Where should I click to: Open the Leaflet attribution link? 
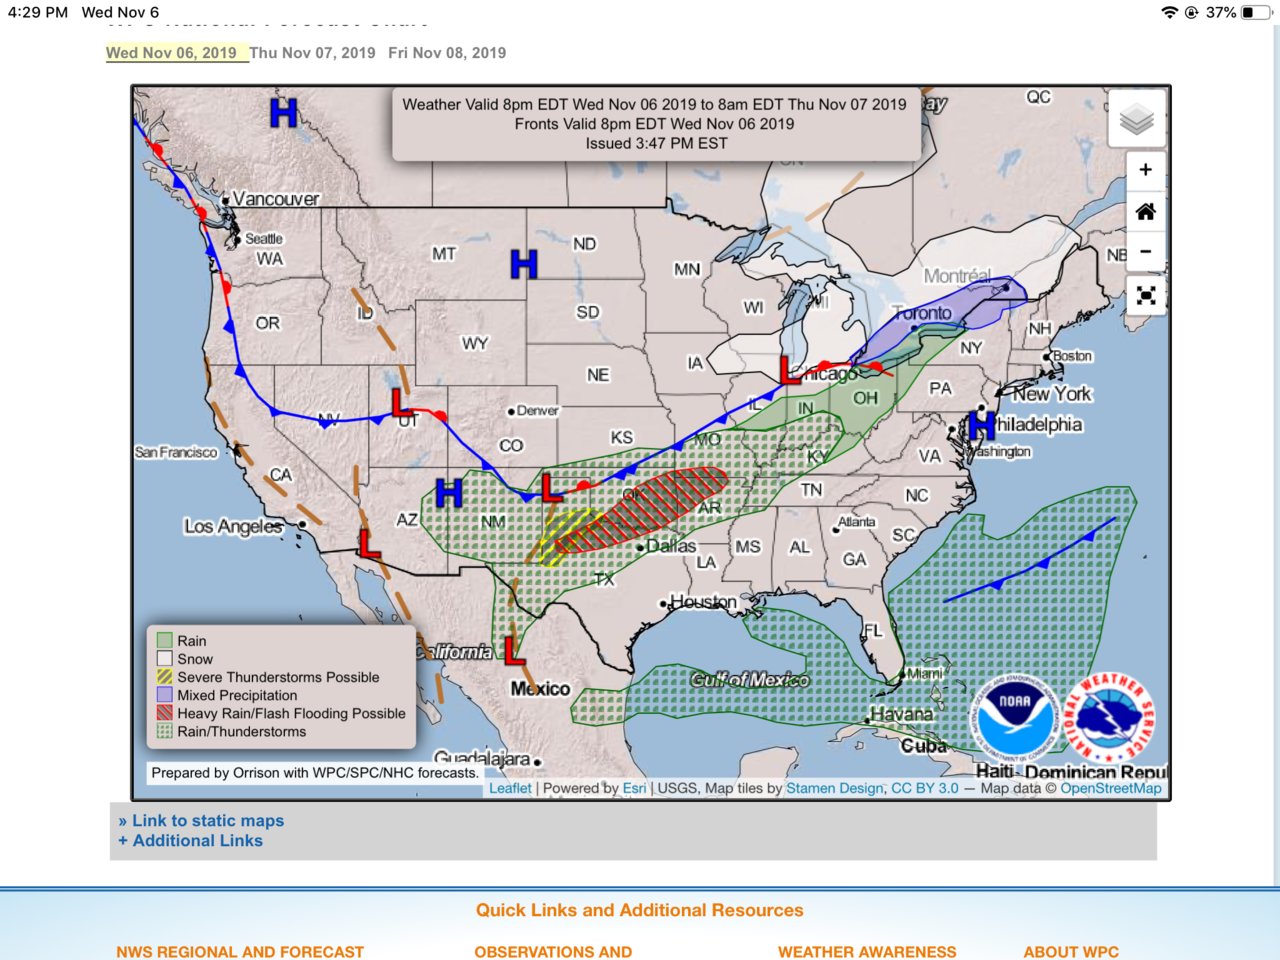pos(510,788)
